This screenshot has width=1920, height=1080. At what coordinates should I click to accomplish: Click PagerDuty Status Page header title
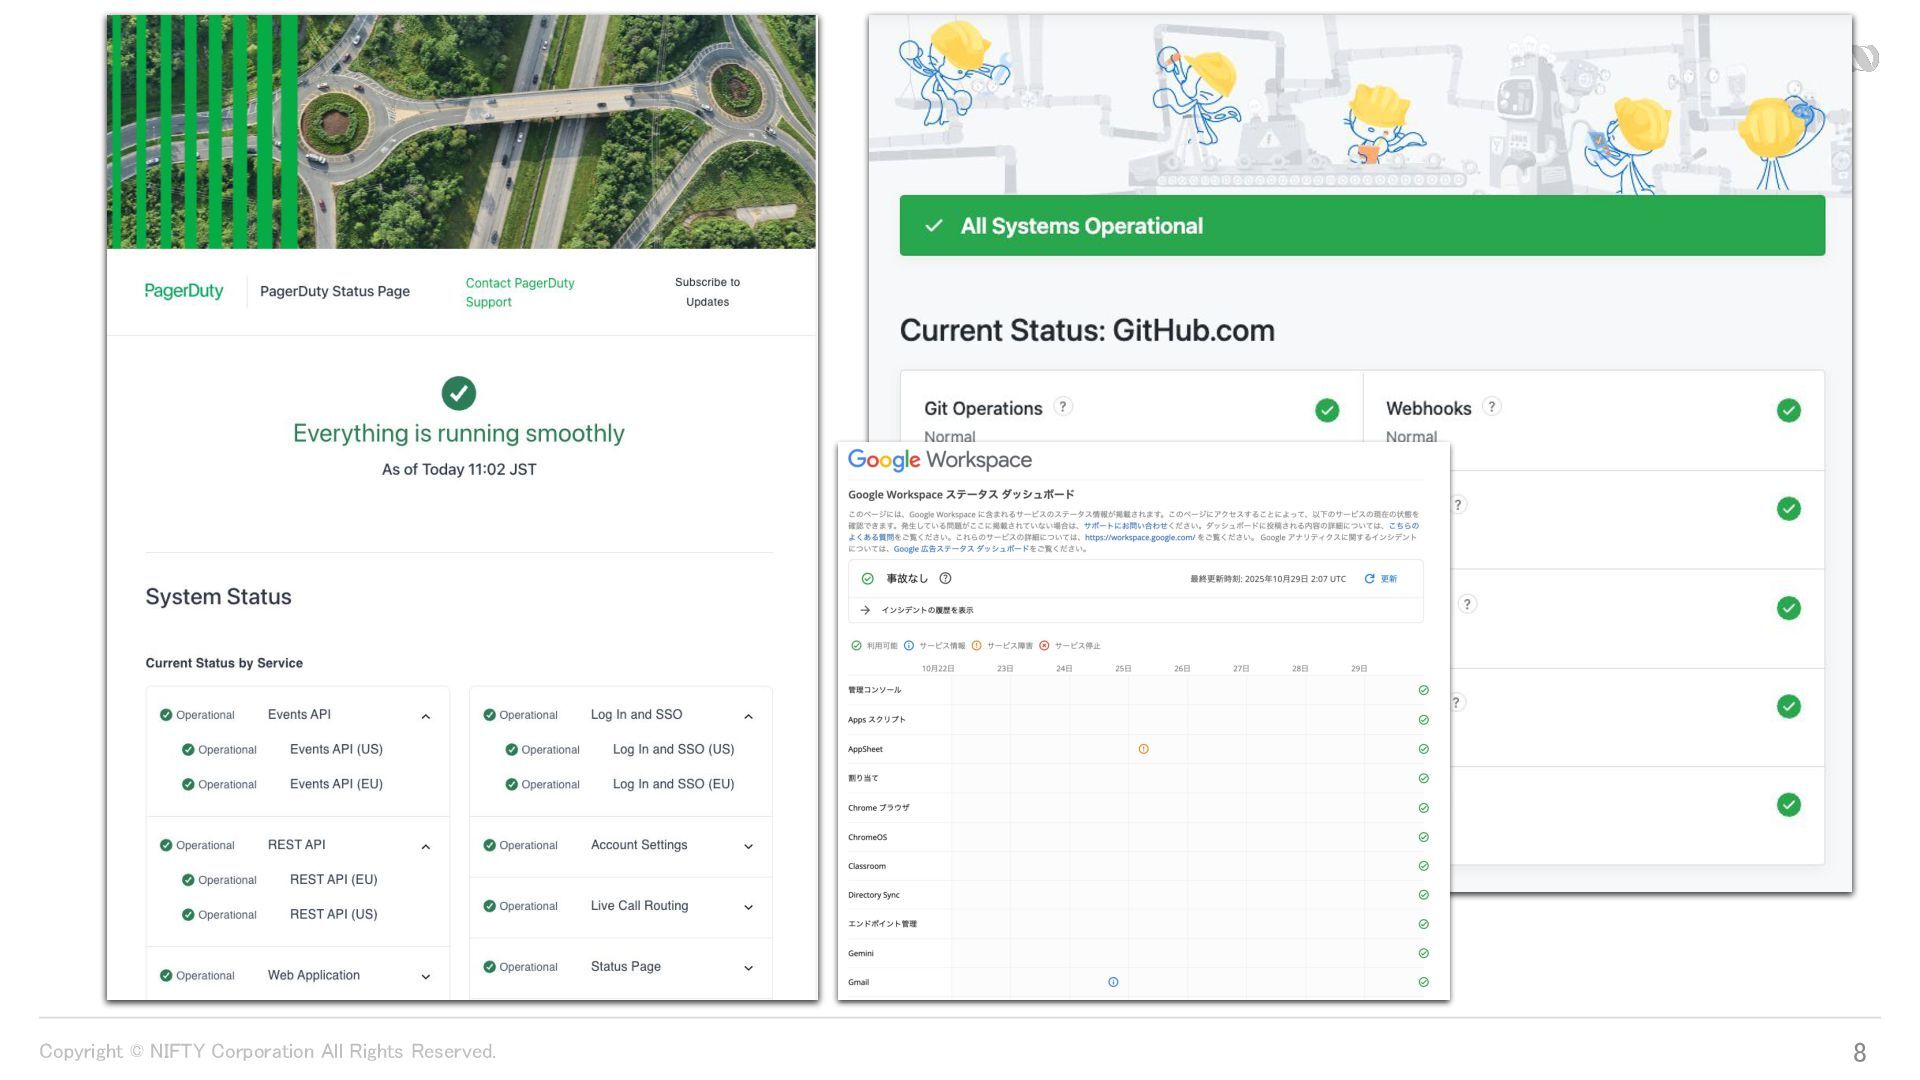tap(335, 291)
